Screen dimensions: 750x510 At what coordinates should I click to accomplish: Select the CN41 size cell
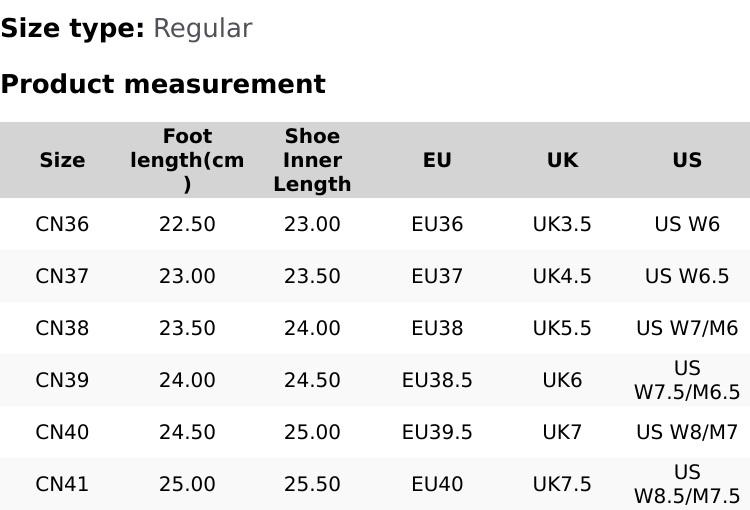click(x=62, y=484)
